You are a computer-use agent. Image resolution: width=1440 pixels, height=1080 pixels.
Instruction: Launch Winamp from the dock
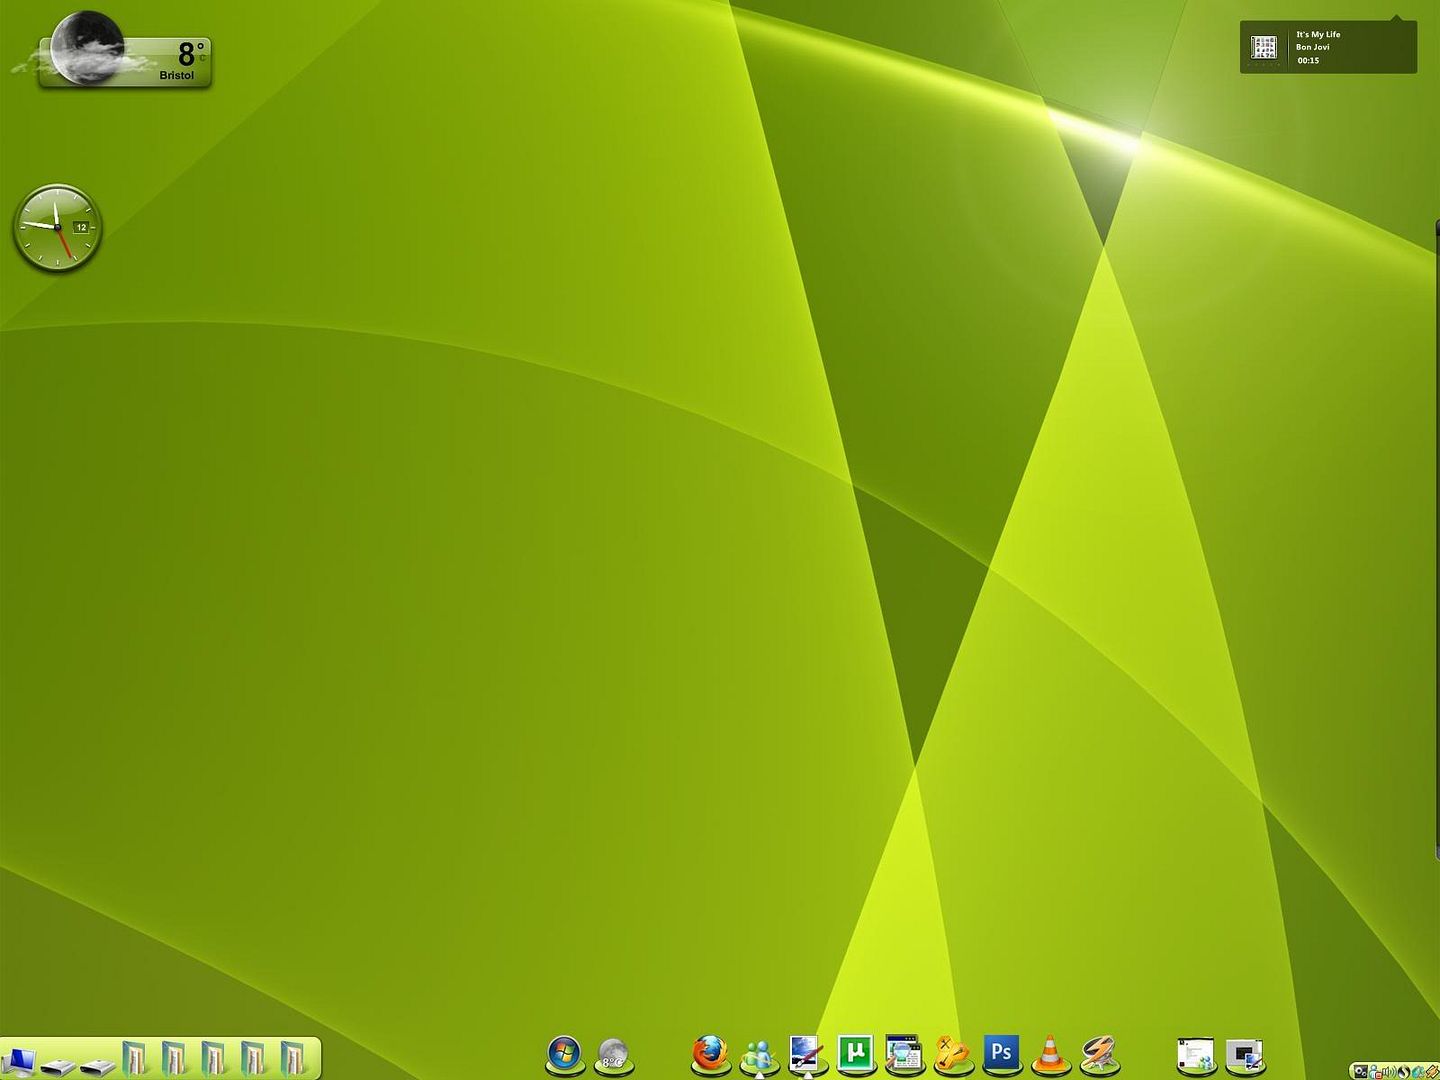click(1098, 1054)
